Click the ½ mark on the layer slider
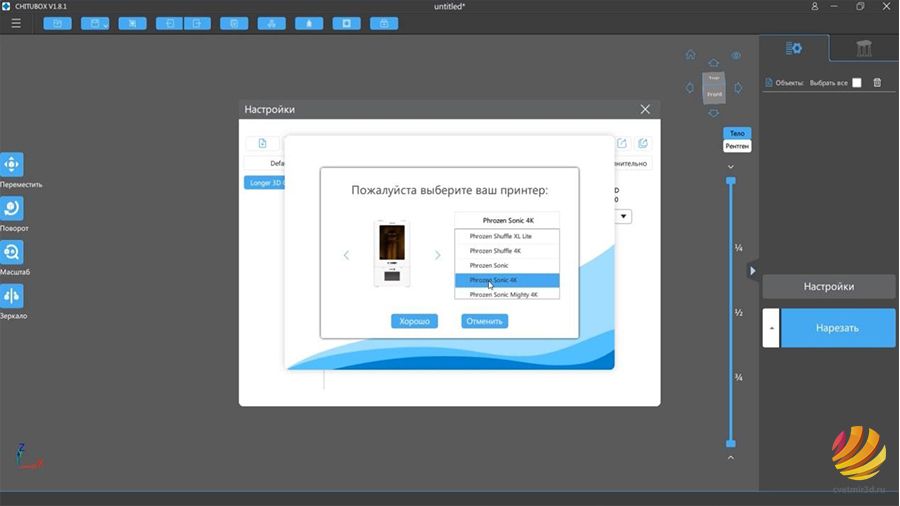 coord(739,313)
